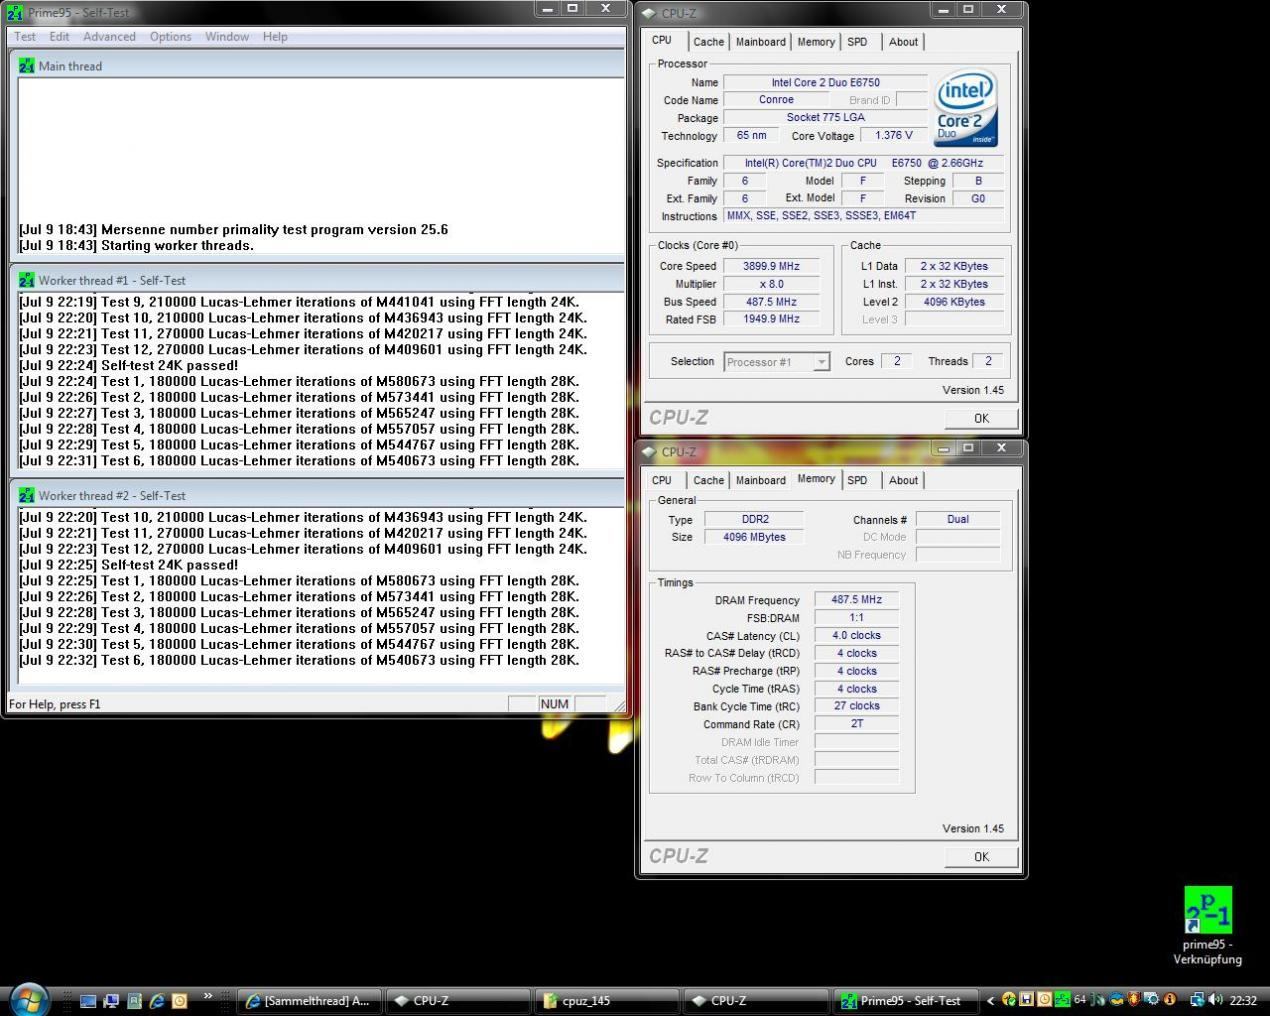The height and width of the screenshot is (1016, 1270).
Task: Show hidden tray icons arrow
Action: click(991, 1000)
